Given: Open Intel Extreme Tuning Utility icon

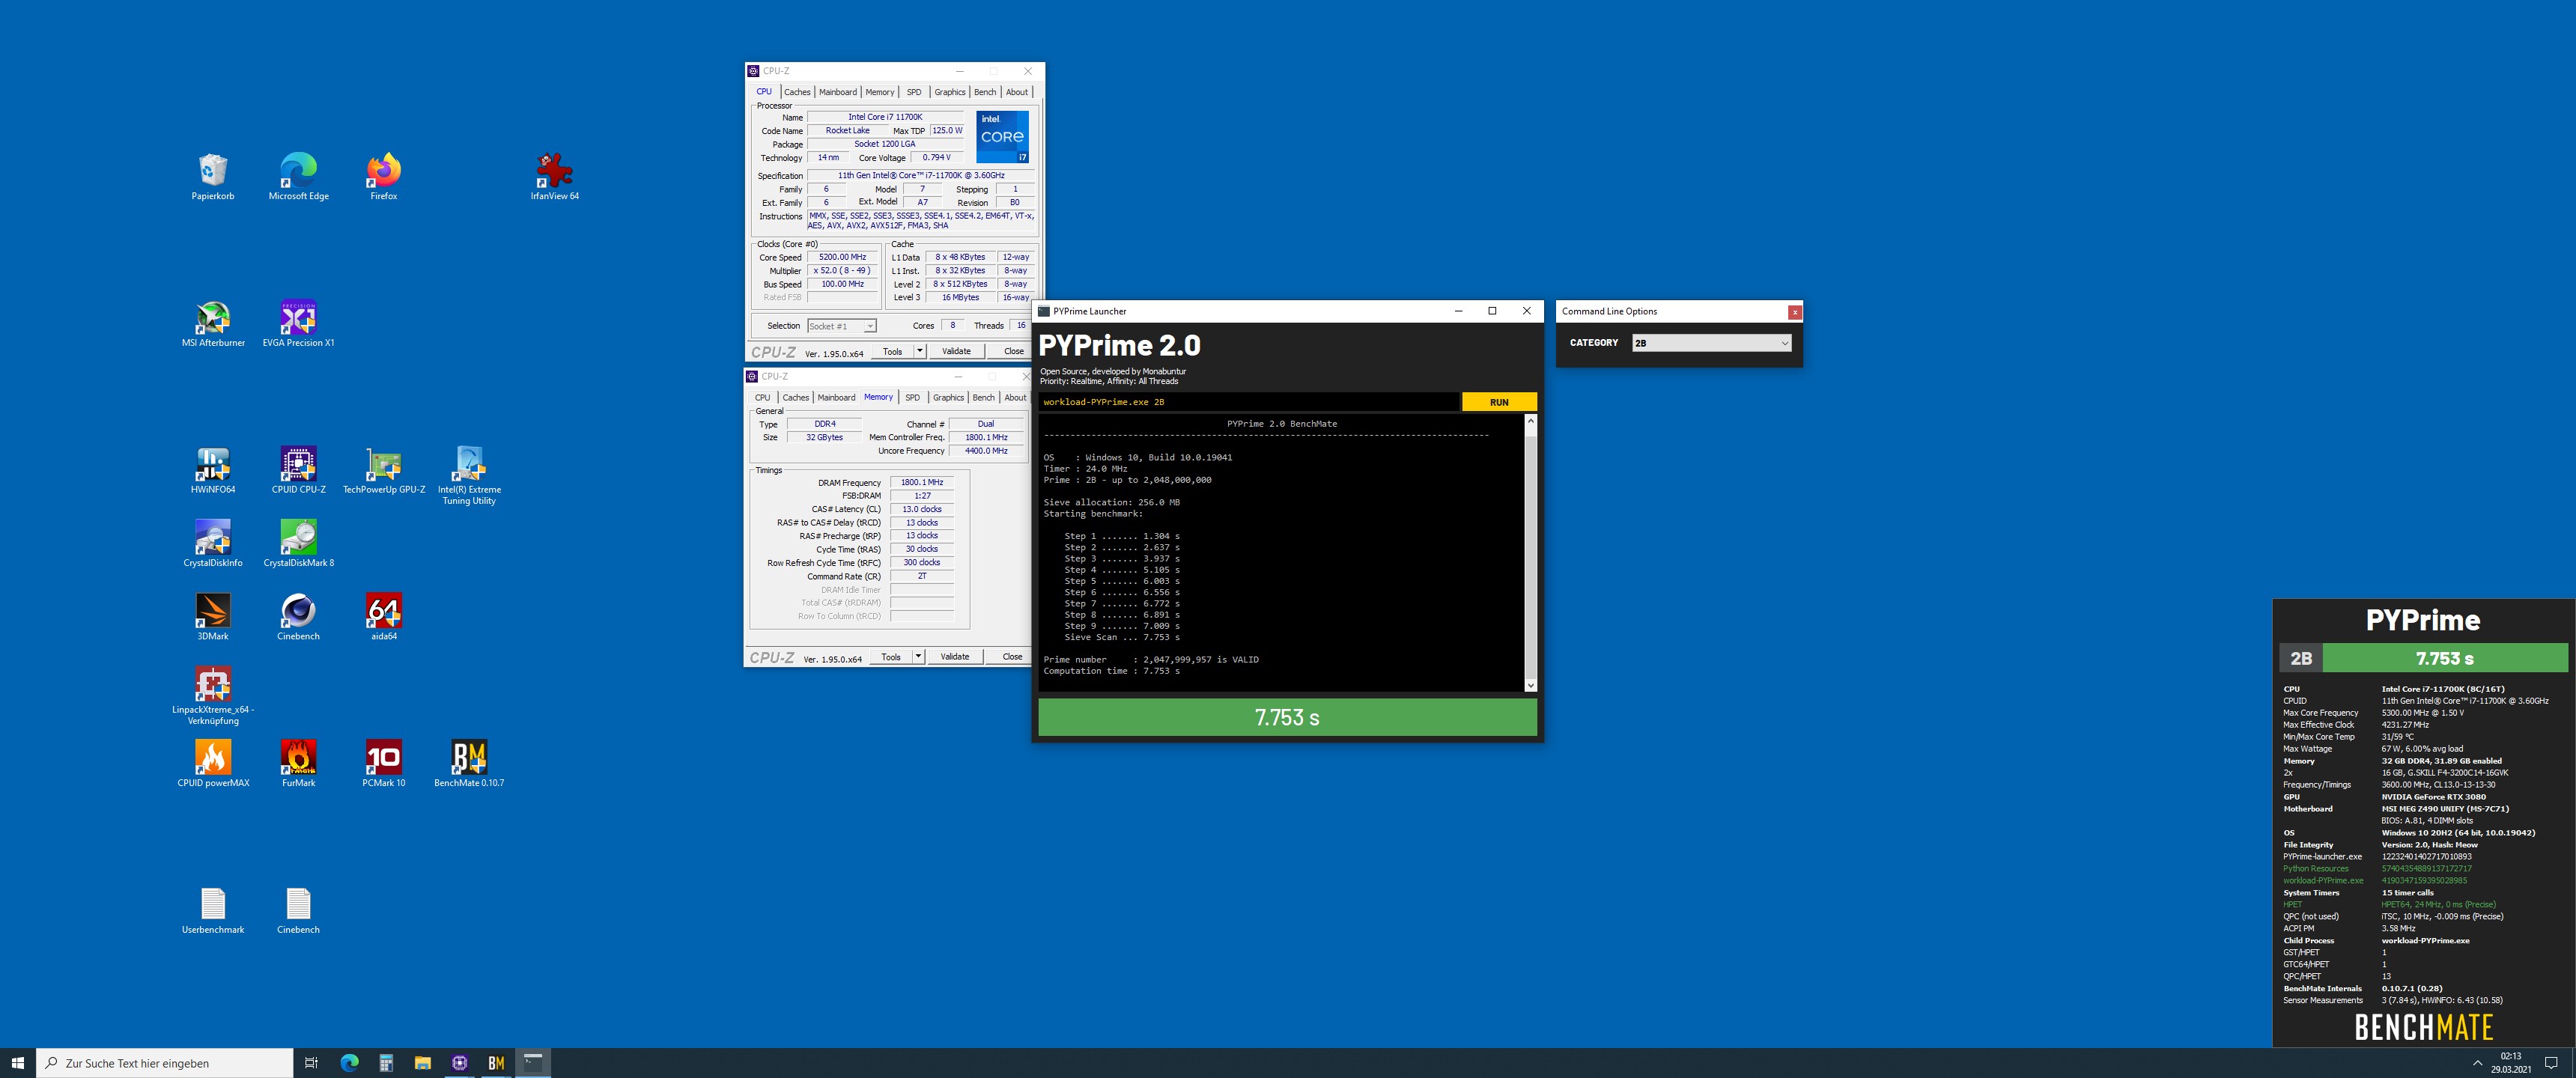Looking at the screenshot, I should pyautogui.click(x=469, y=475).
